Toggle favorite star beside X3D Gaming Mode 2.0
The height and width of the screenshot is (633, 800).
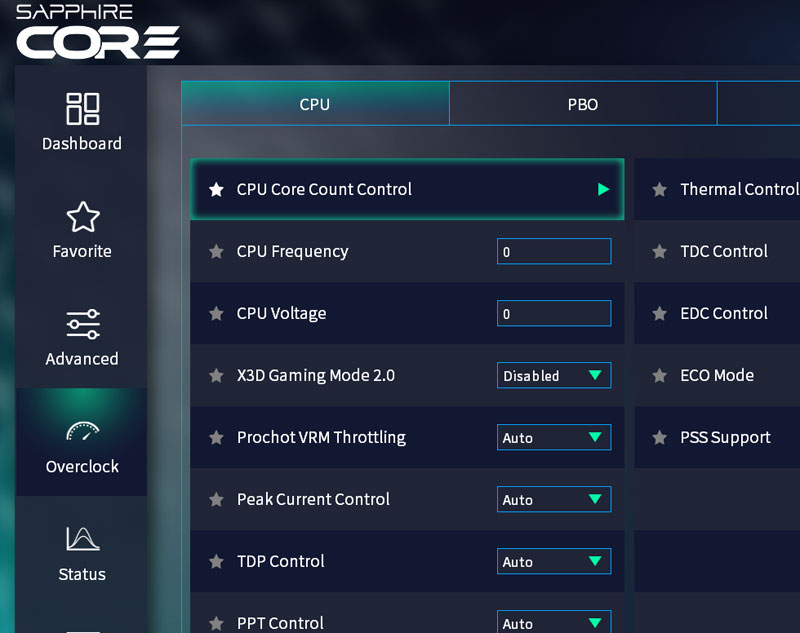pos(215,376)
